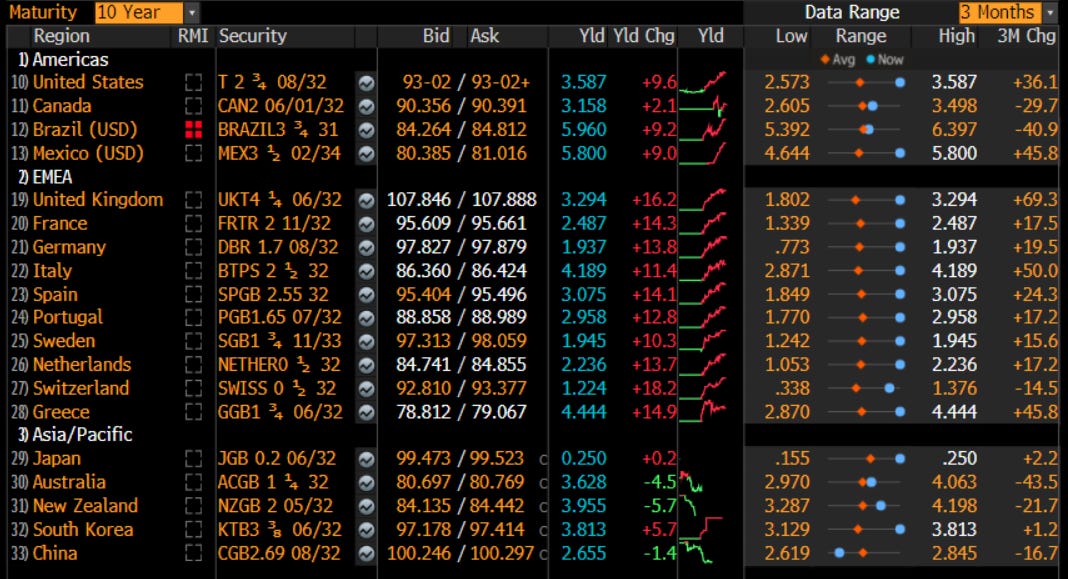
Task: Sort by the Yld Chg column header
Action: tap(644, 36)
